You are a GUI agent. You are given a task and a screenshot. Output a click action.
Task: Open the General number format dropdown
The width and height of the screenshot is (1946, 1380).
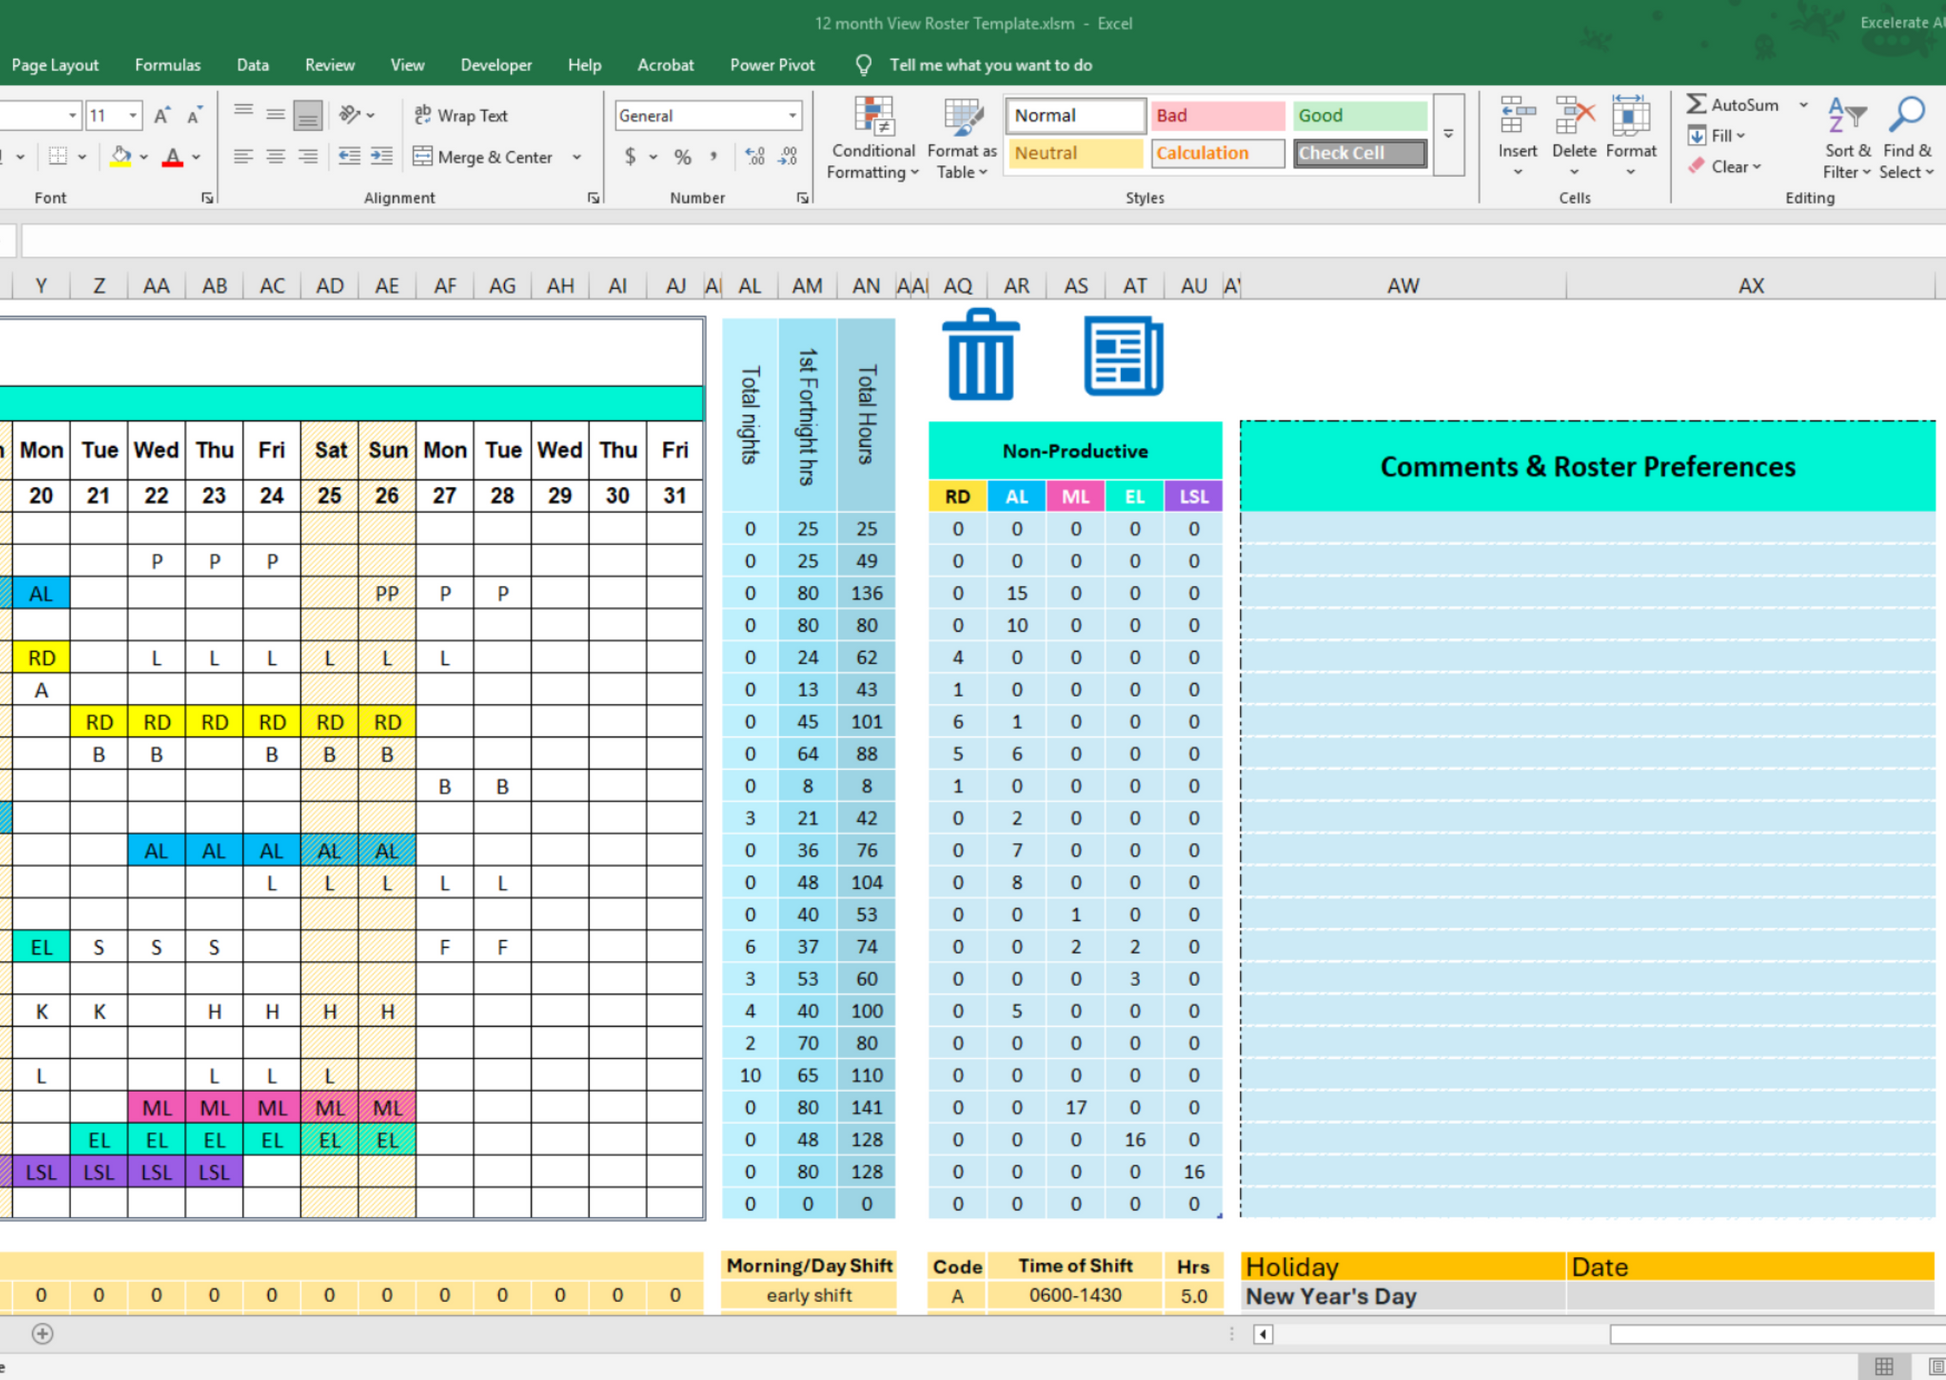792,115
